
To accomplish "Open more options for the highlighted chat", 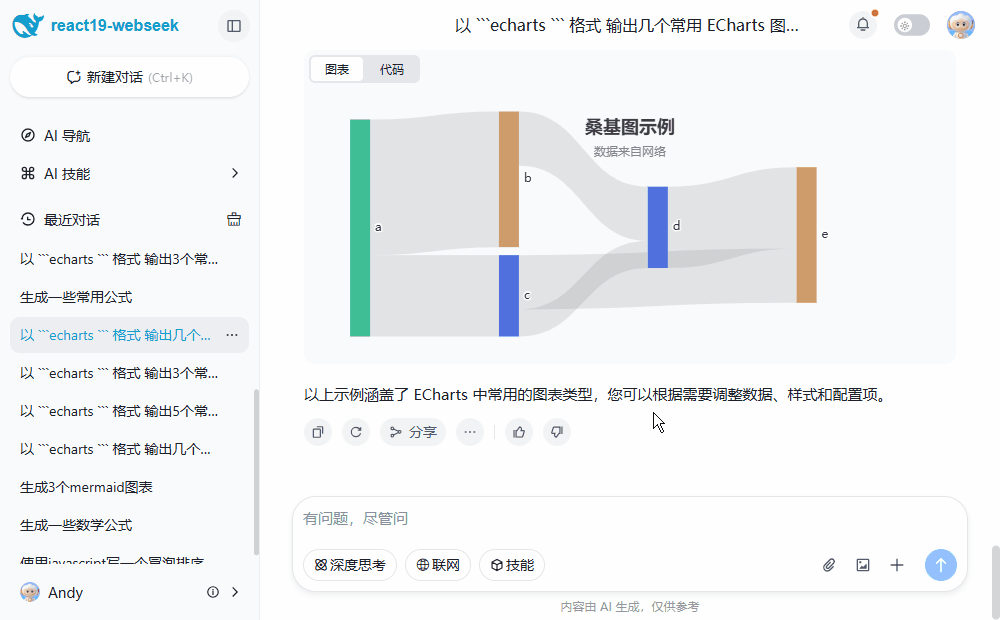I will coord(232,335).
